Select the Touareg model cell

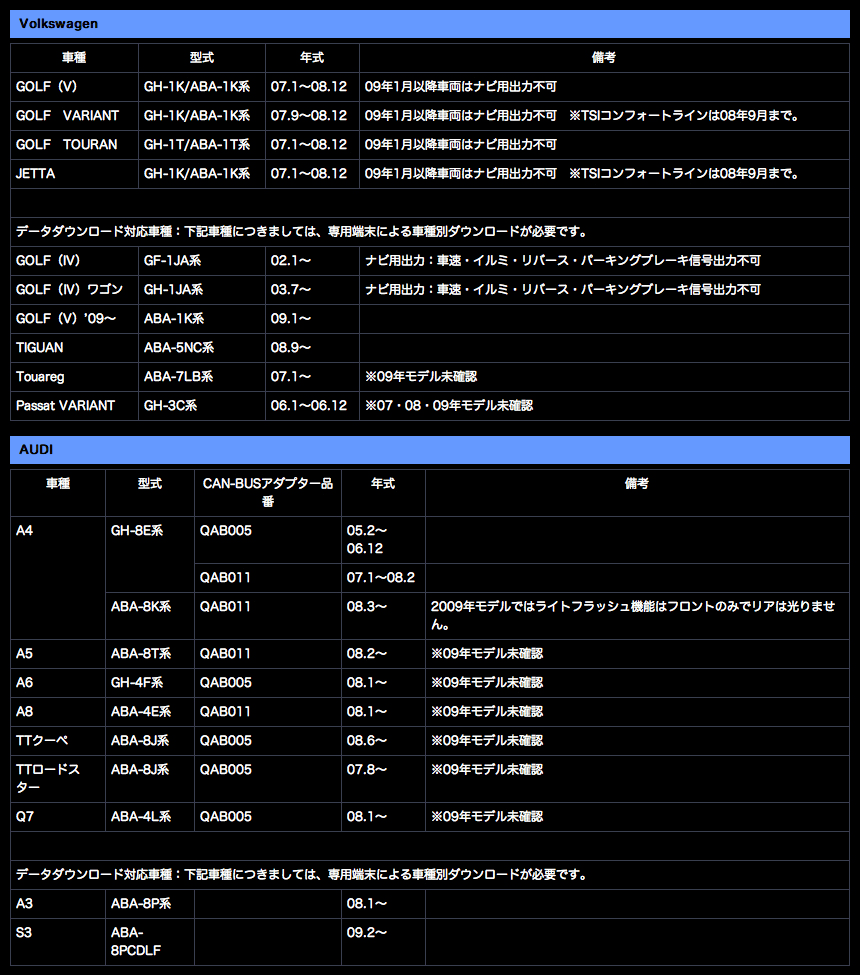(75, 377)
